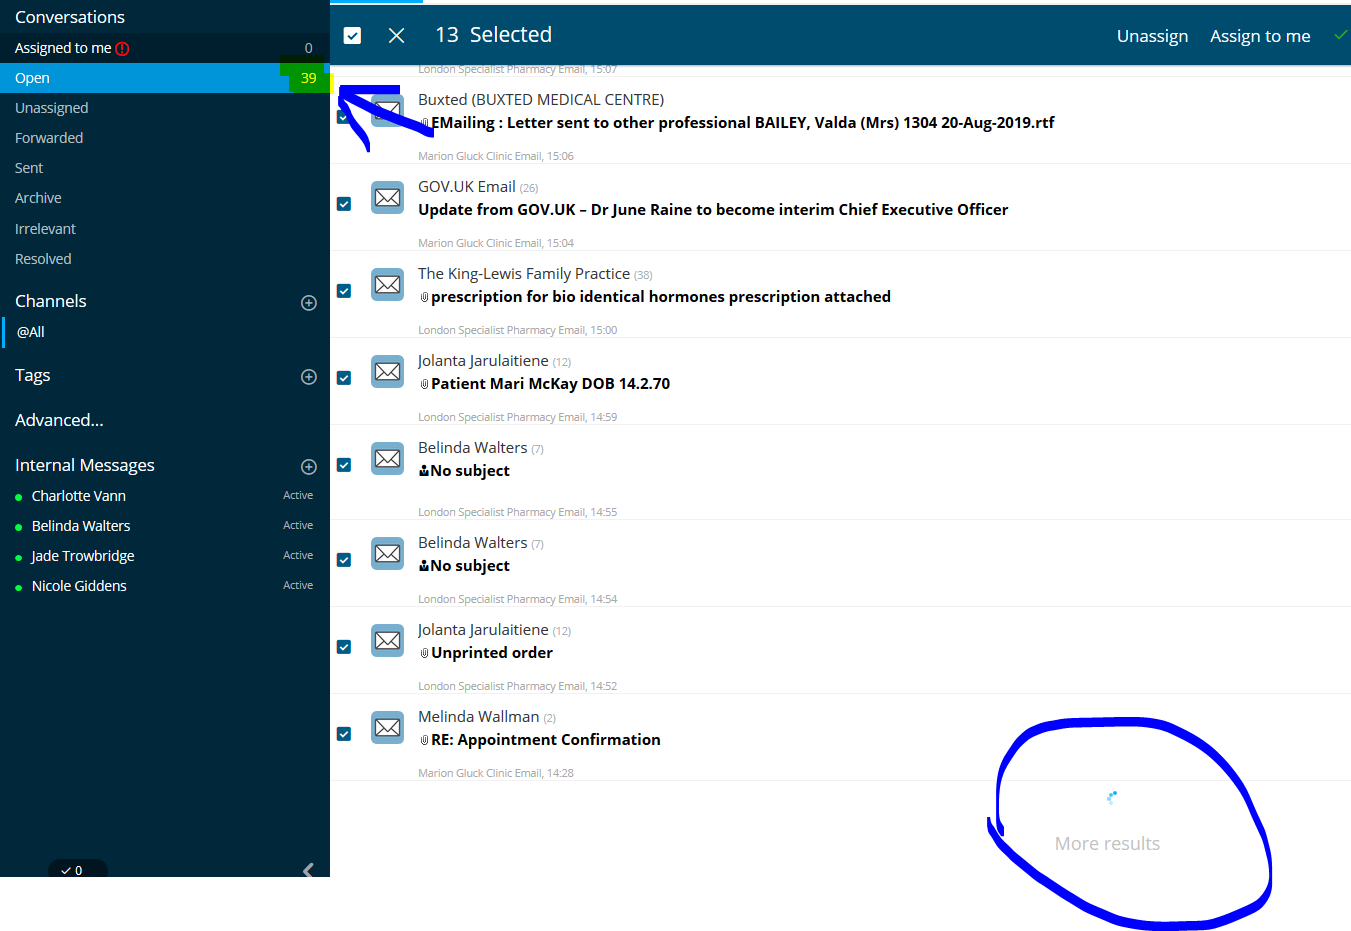Image resolution: width=1351 pixels, height=931 pixels.
Task: Uncheck the King-Lewis Family Practice conversation
Action: coord(344,291)
